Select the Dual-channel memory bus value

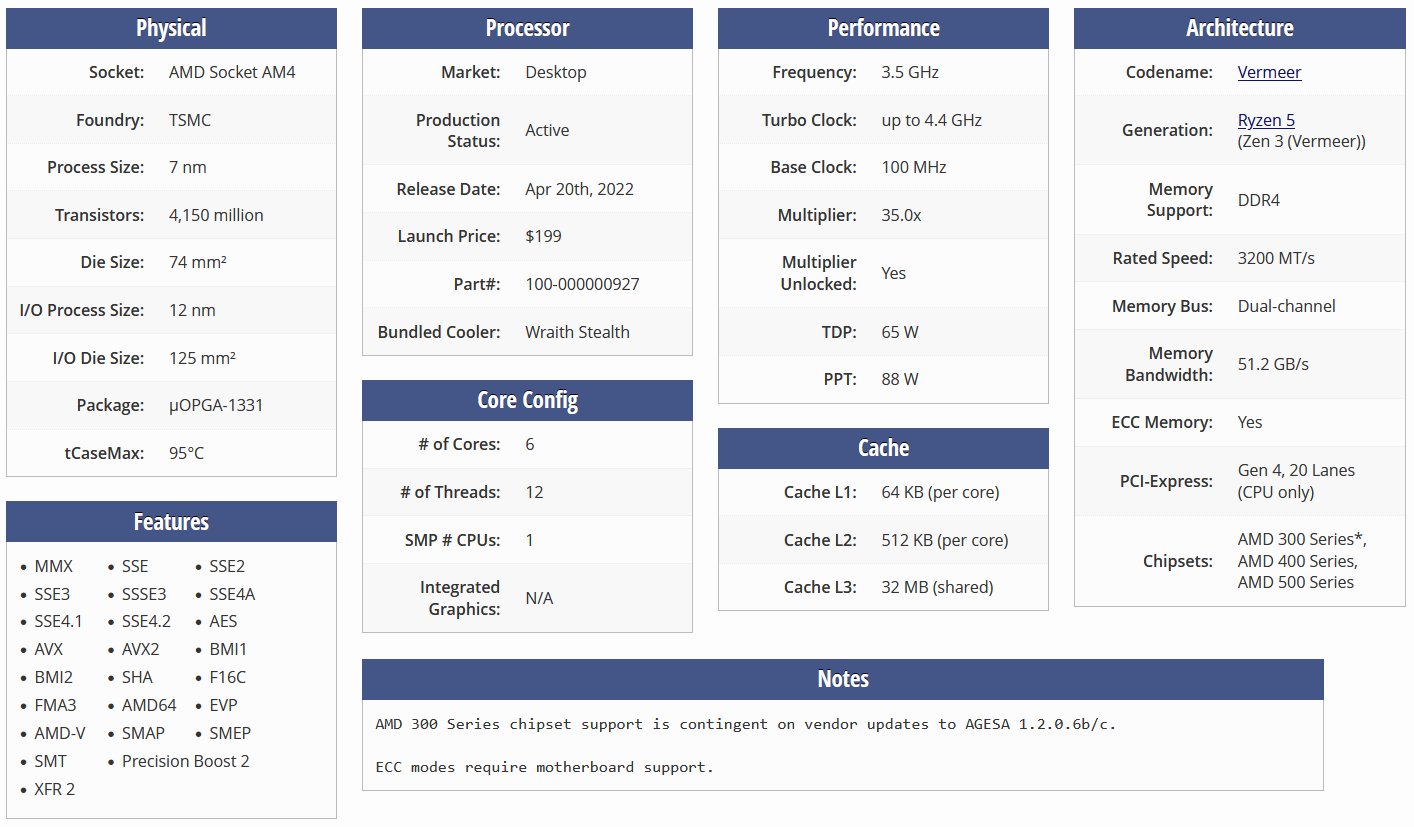tap(1286, 306)
